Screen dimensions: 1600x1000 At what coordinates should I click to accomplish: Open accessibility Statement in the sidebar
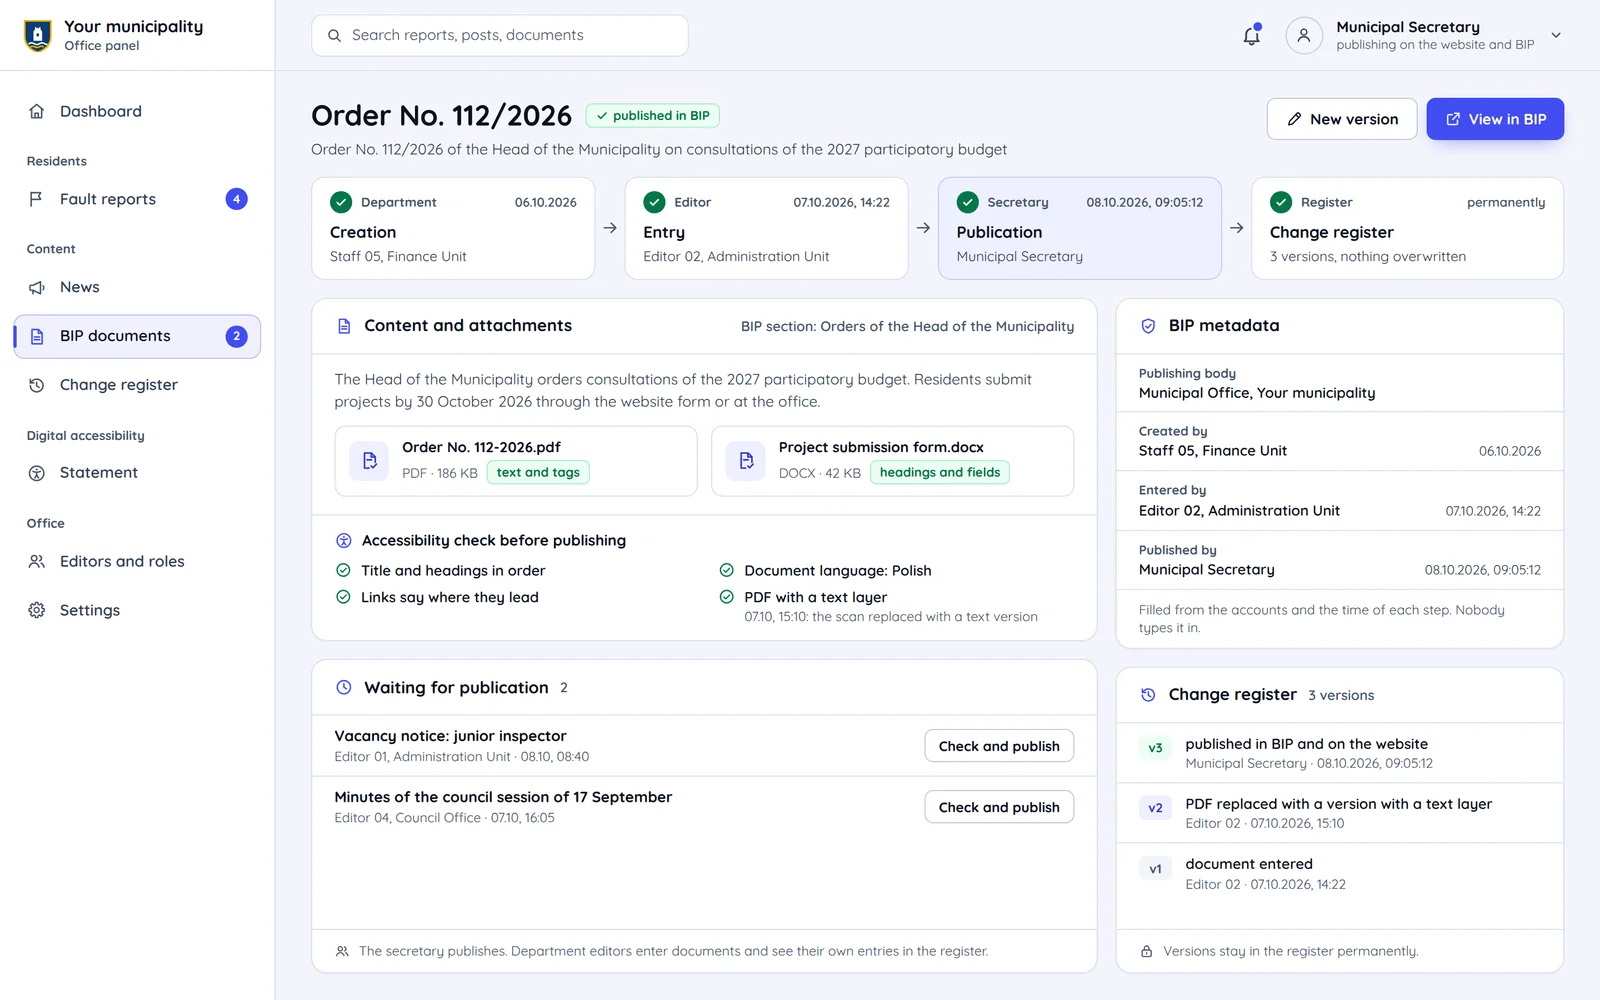tap(137, 473)
